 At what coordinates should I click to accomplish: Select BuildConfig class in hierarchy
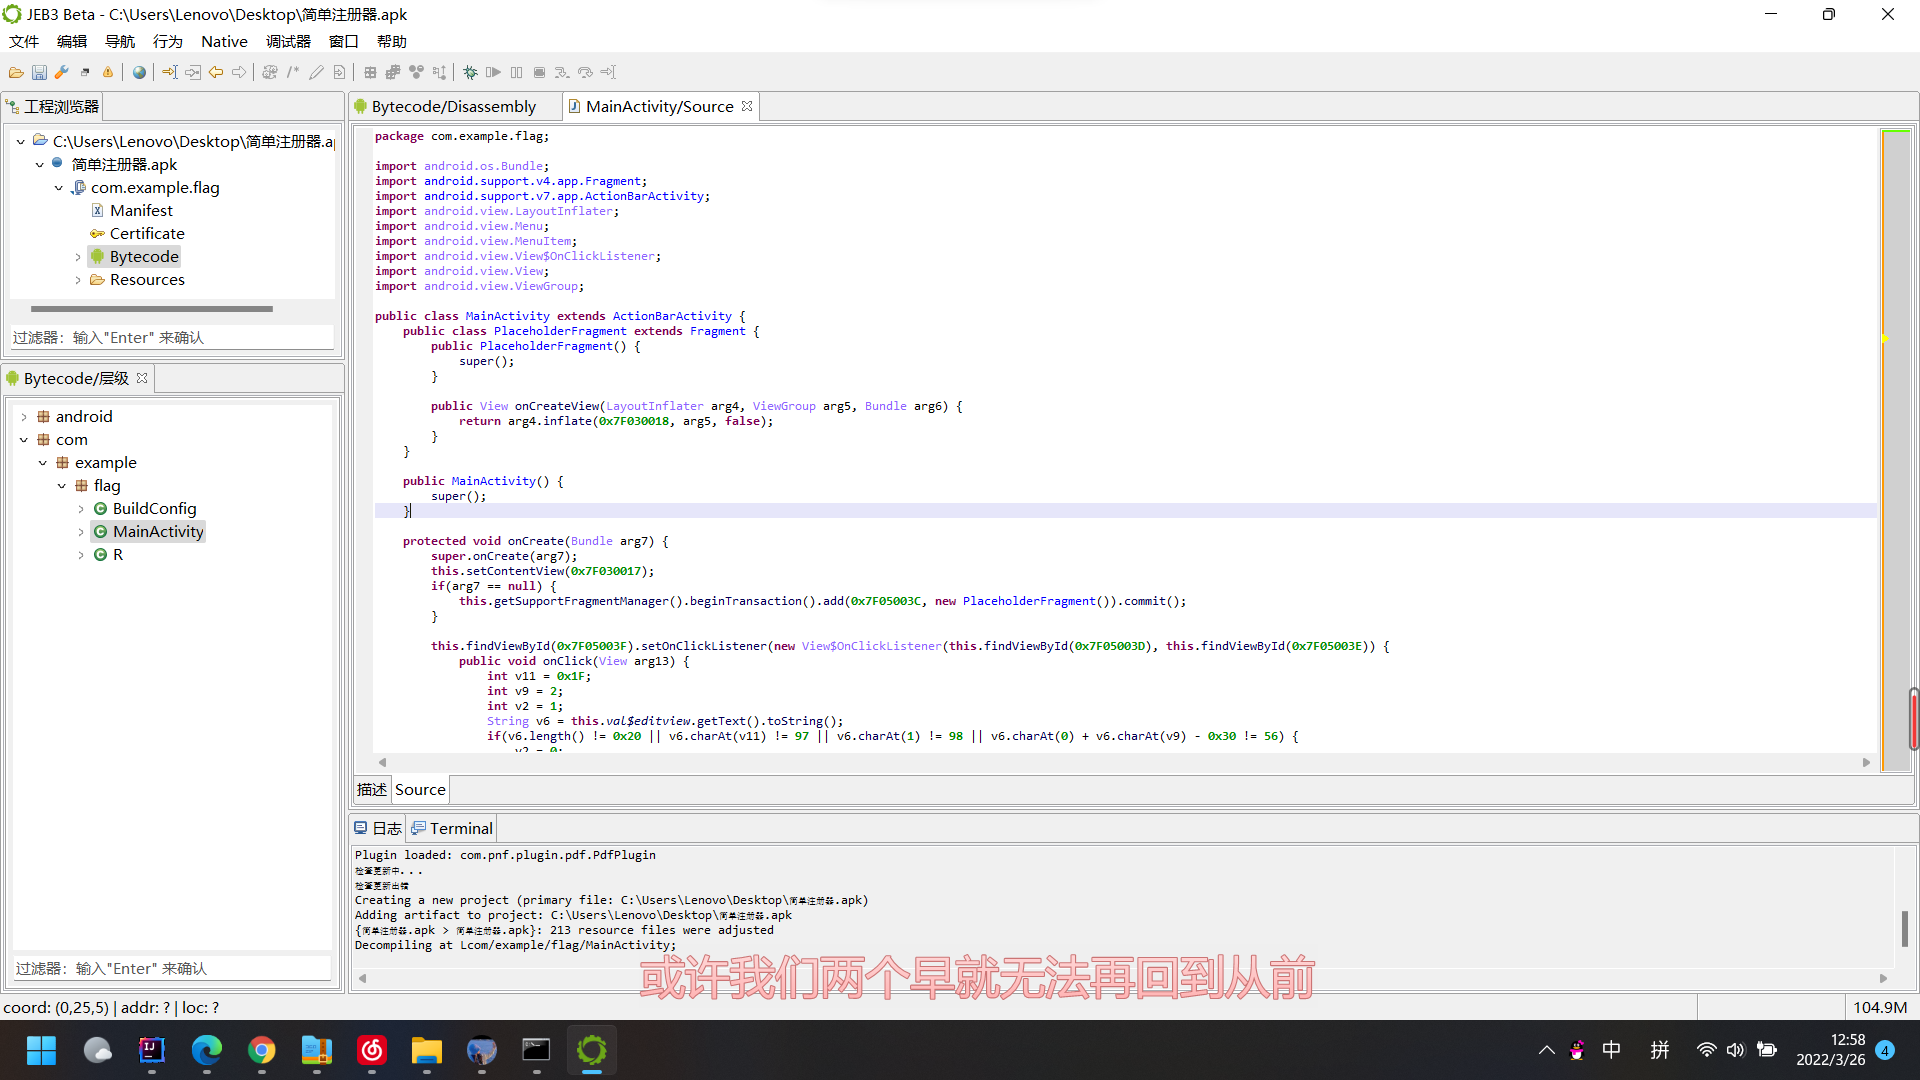tap(154, 508)
